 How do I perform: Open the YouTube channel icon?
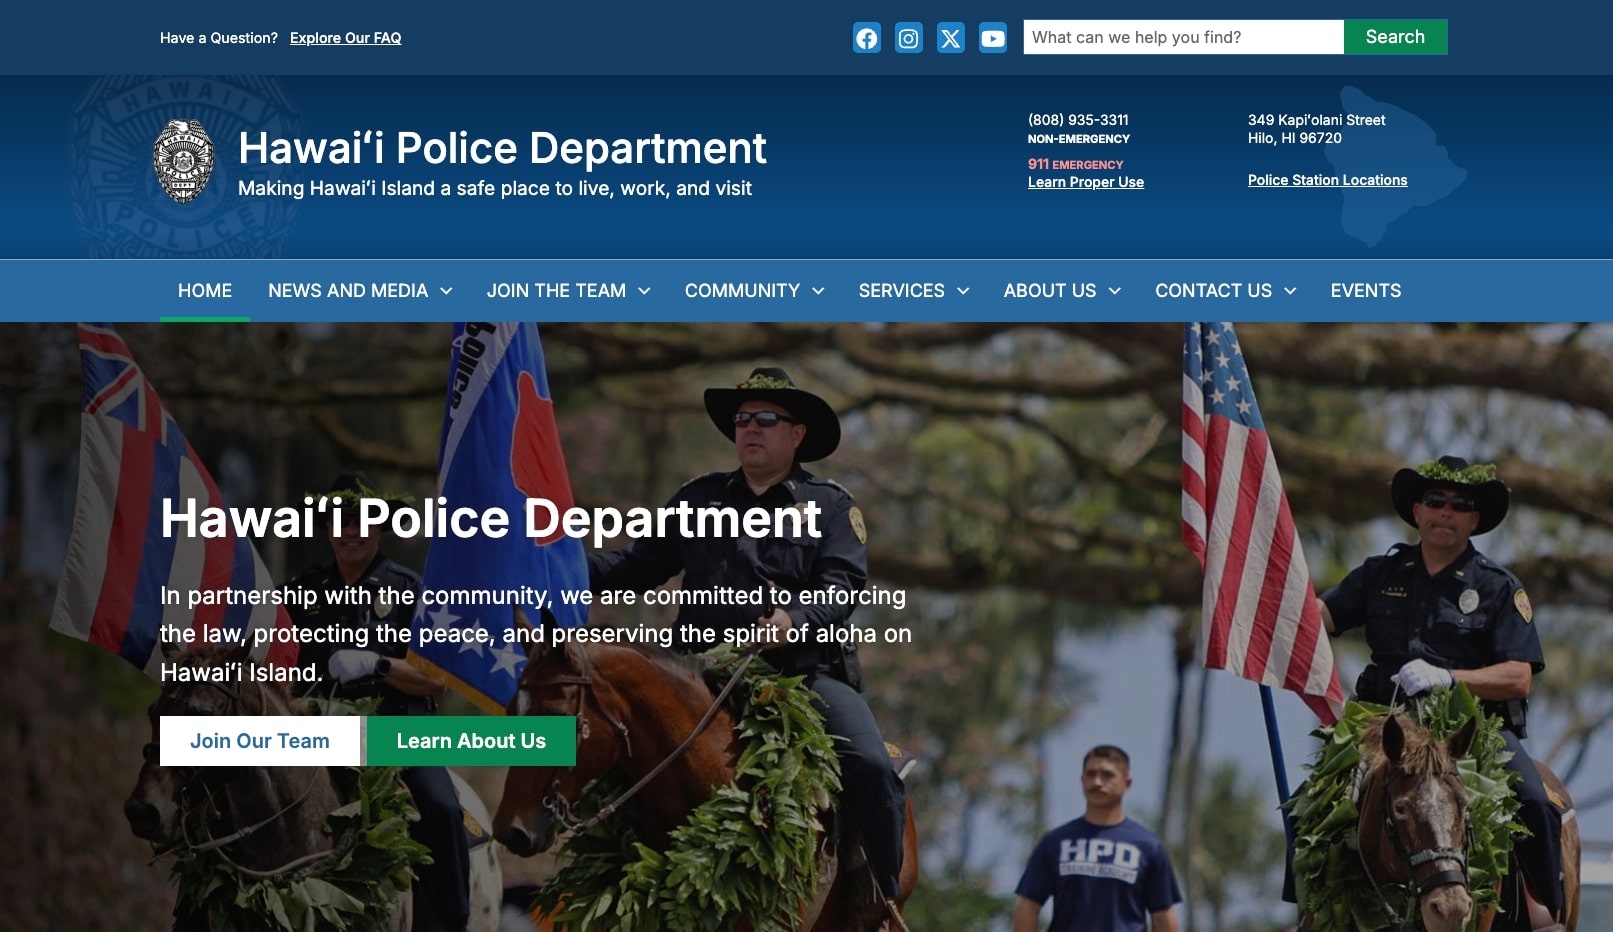(992, 38)
